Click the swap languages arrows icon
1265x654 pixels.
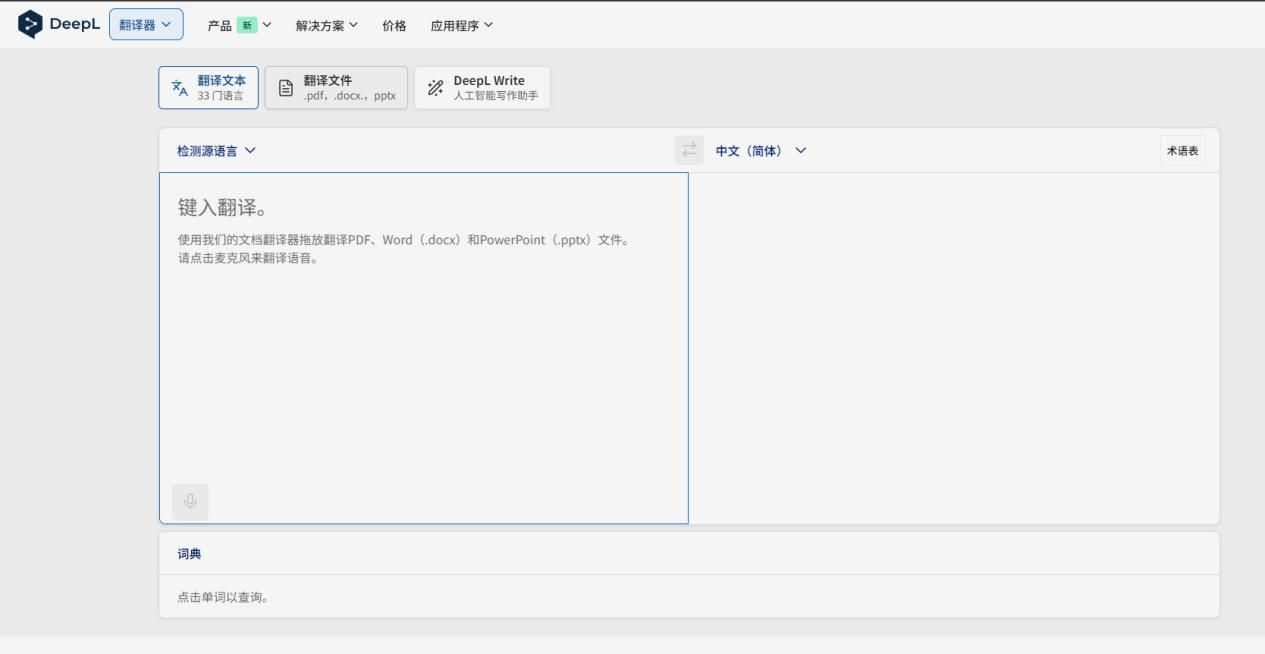(x=689, y=150)
